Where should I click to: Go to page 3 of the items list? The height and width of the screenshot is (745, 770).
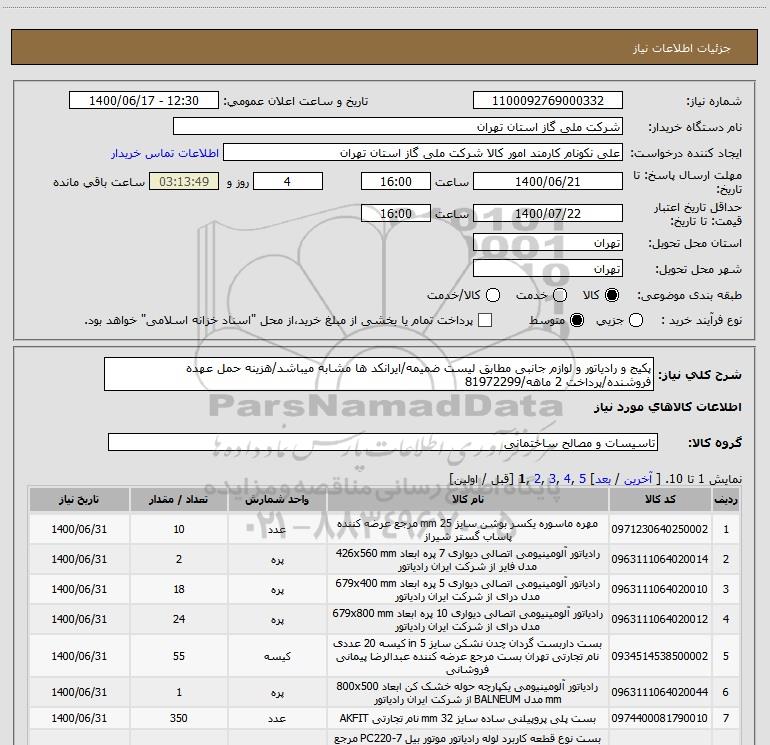click(x=552, y=478)
